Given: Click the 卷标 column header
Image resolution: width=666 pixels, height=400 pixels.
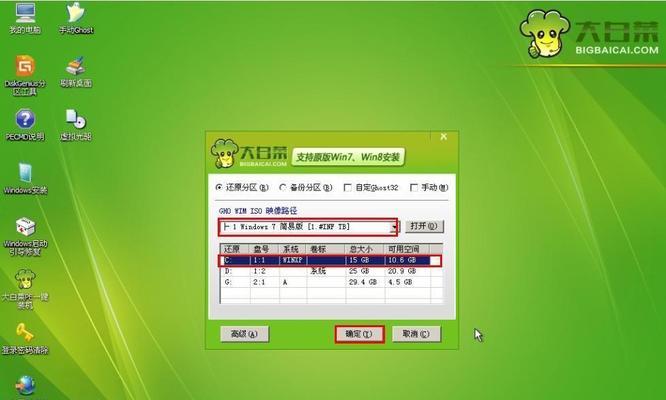Looking at the screenshot, I should (x=326, y=249).
